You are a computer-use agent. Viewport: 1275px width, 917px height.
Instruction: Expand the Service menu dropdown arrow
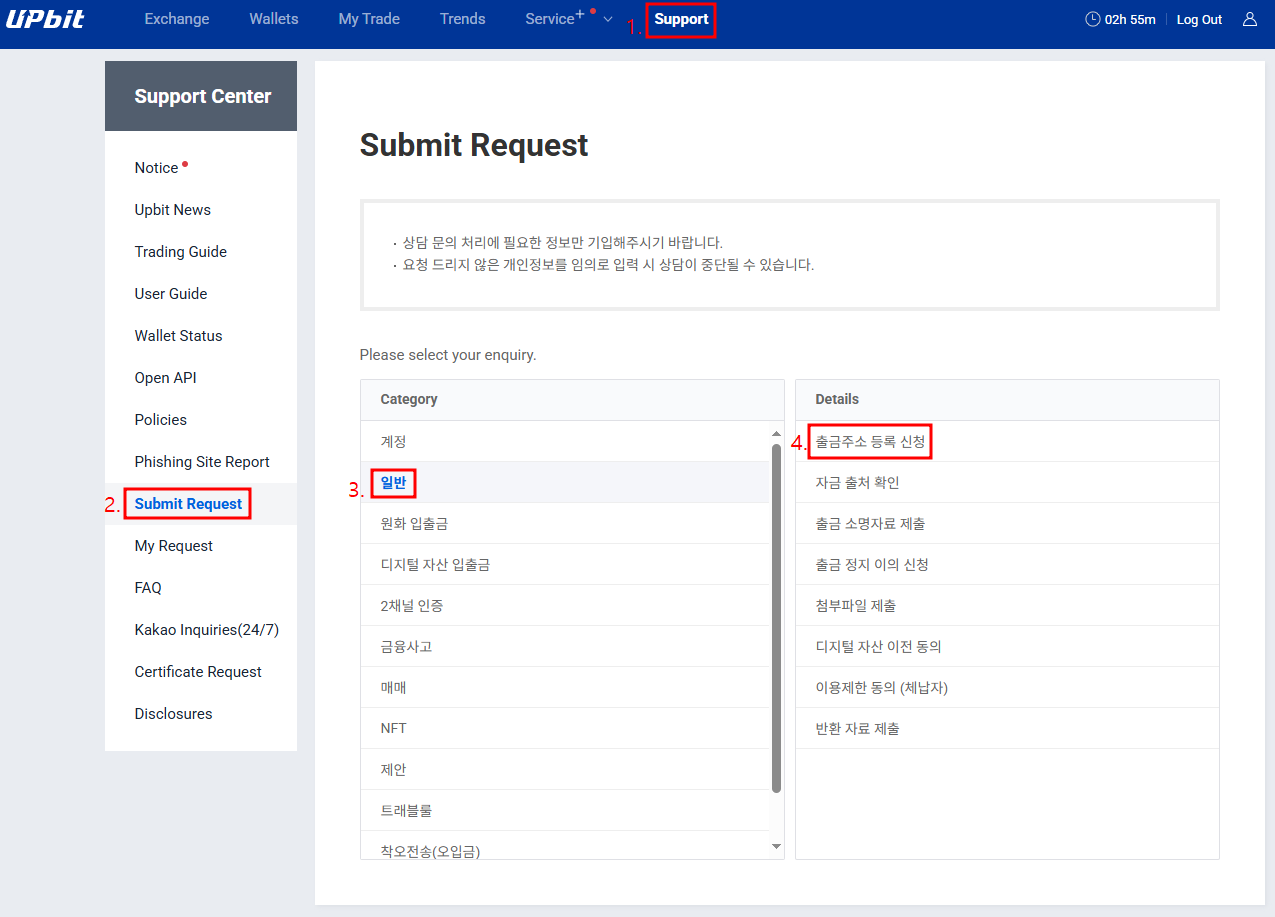pos(607,18)
